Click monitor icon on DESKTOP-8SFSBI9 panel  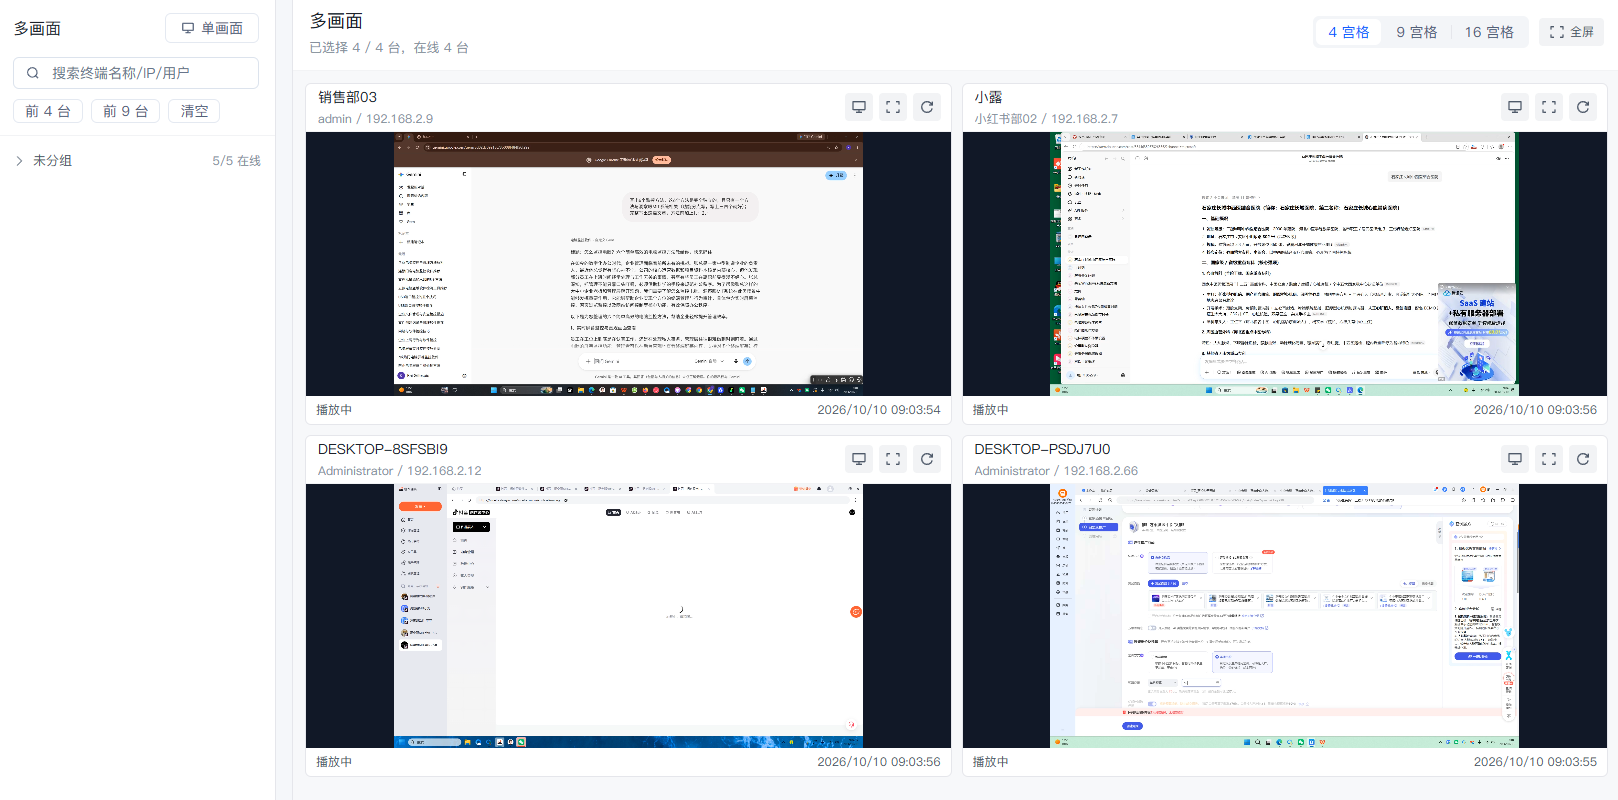859,459
